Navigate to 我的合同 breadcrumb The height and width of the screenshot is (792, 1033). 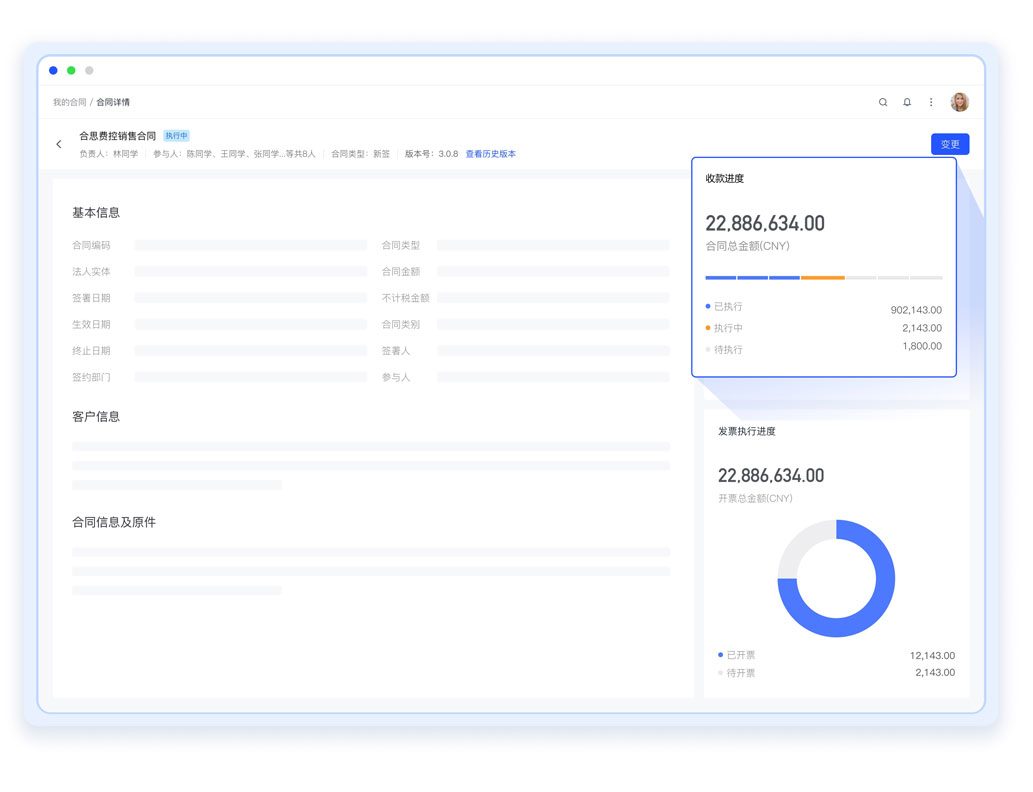[x=69, y=102]
